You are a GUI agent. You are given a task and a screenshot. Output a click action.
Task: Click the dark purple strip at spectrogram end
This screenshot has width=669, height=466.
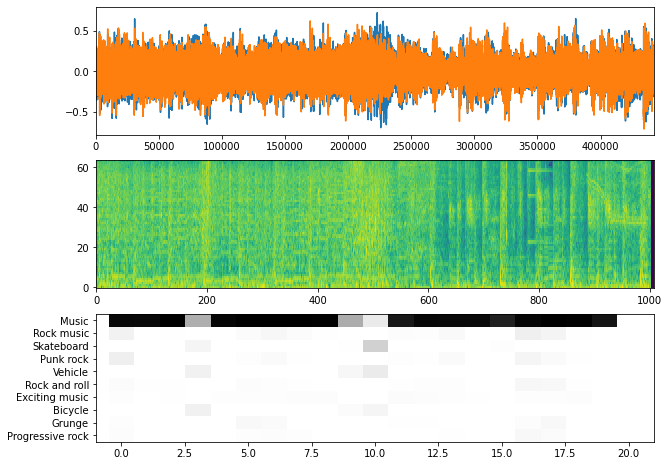[x=652, y=224]
